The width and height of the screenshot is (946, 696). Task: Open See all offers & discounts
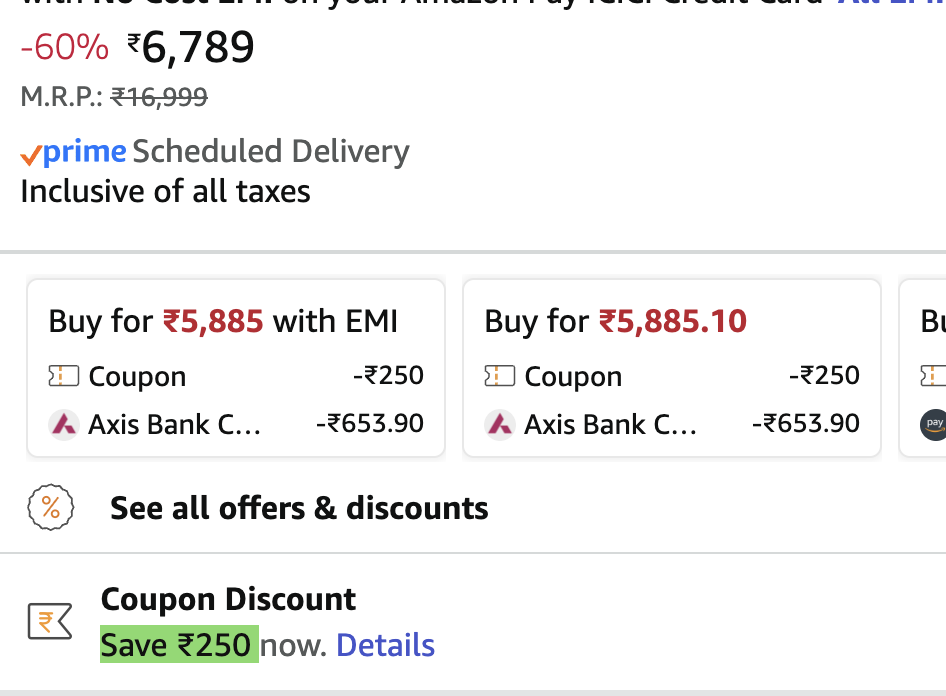tap(298, 507)
